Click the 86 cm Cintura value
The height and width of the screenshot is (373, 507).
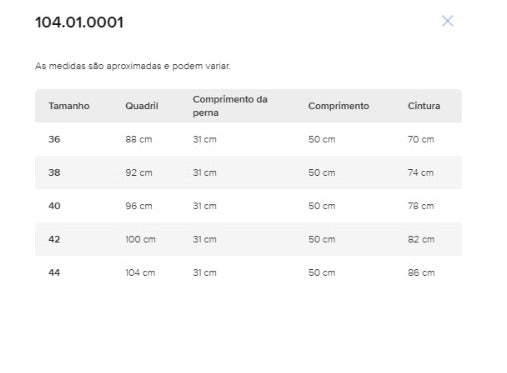(x=421, y=273)
